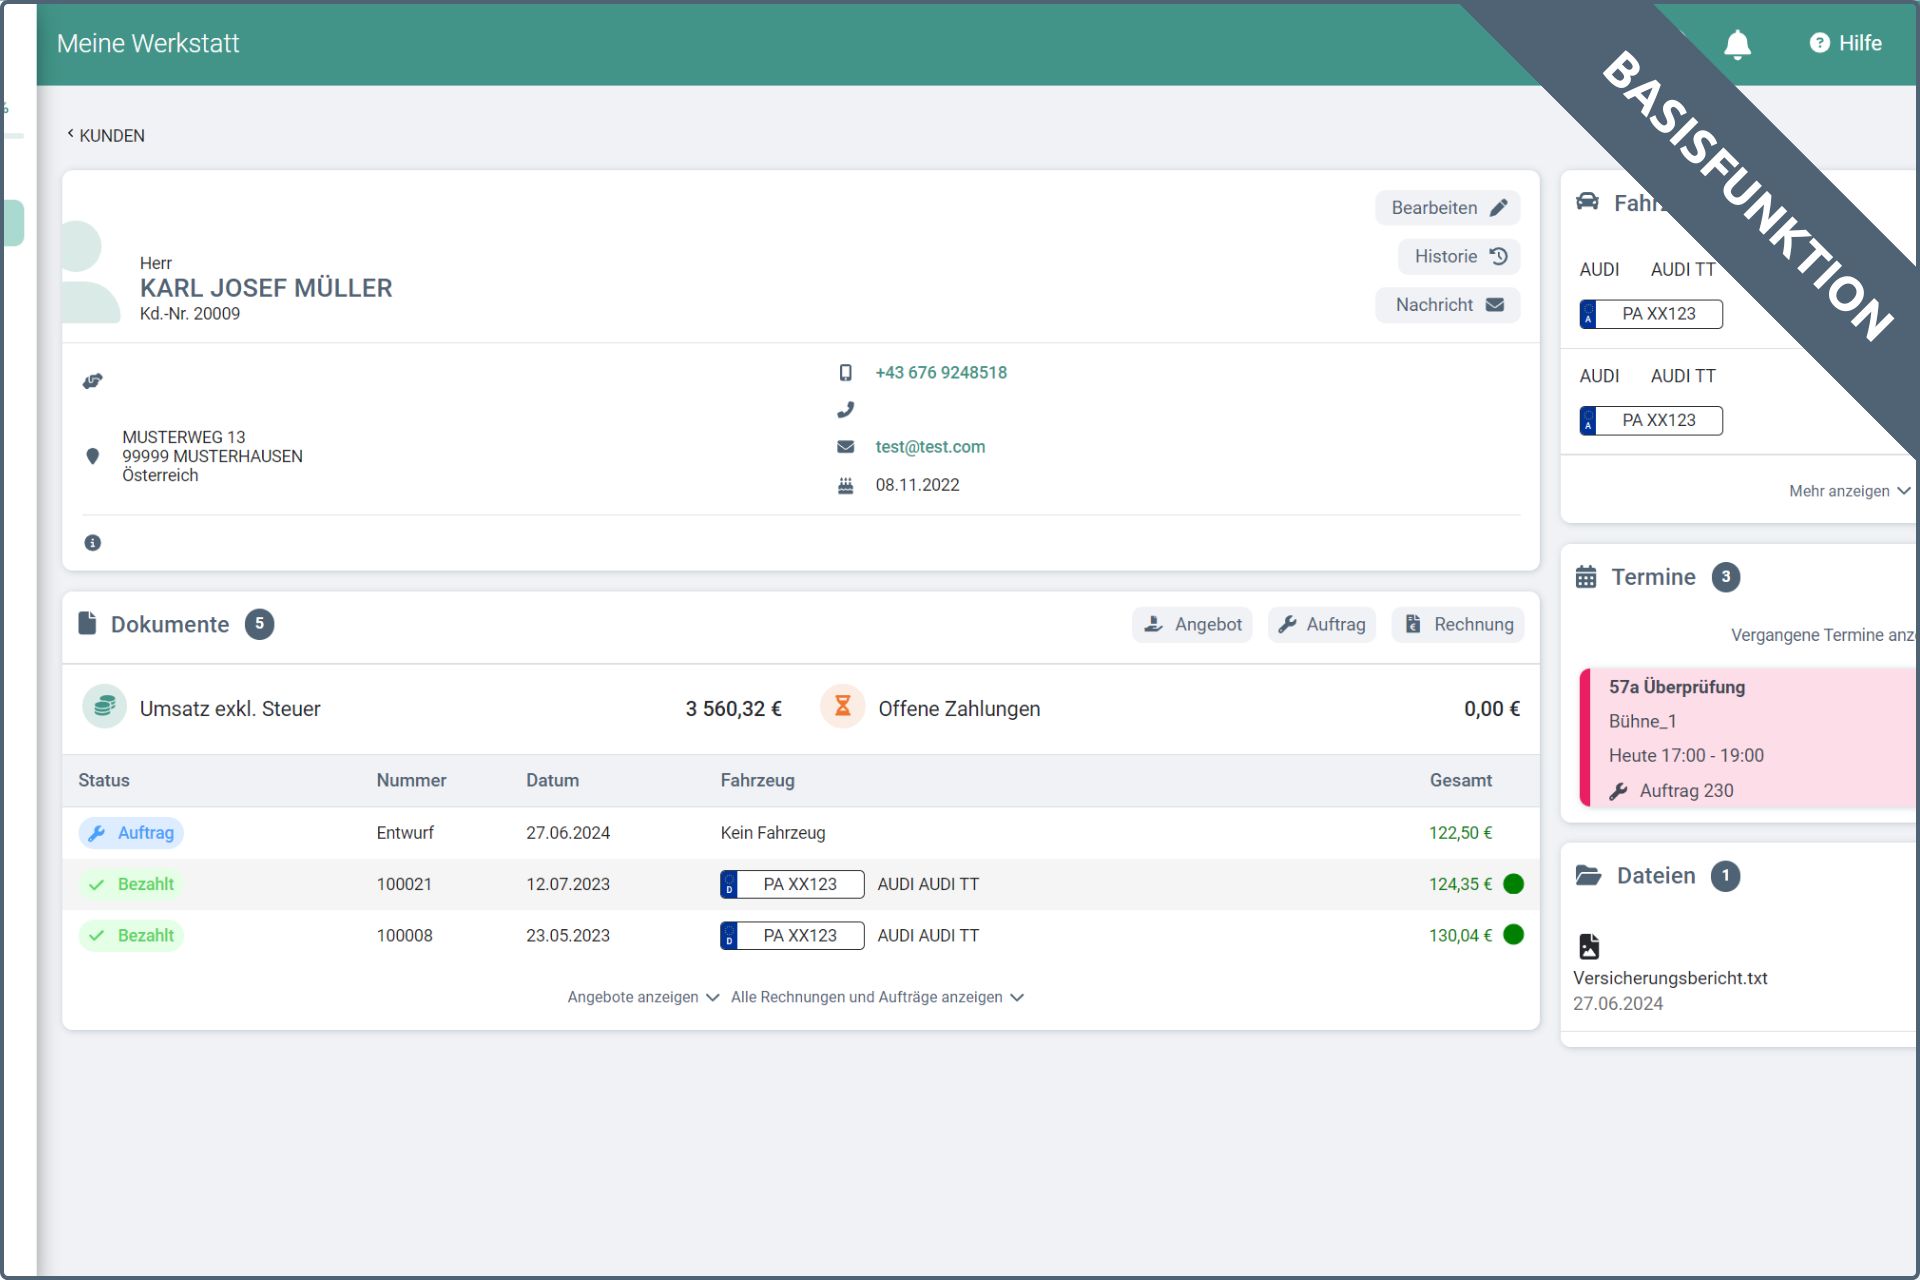Click the Dateien folder icon
Viewport: 1920px width, 1280px height.
1588,876
